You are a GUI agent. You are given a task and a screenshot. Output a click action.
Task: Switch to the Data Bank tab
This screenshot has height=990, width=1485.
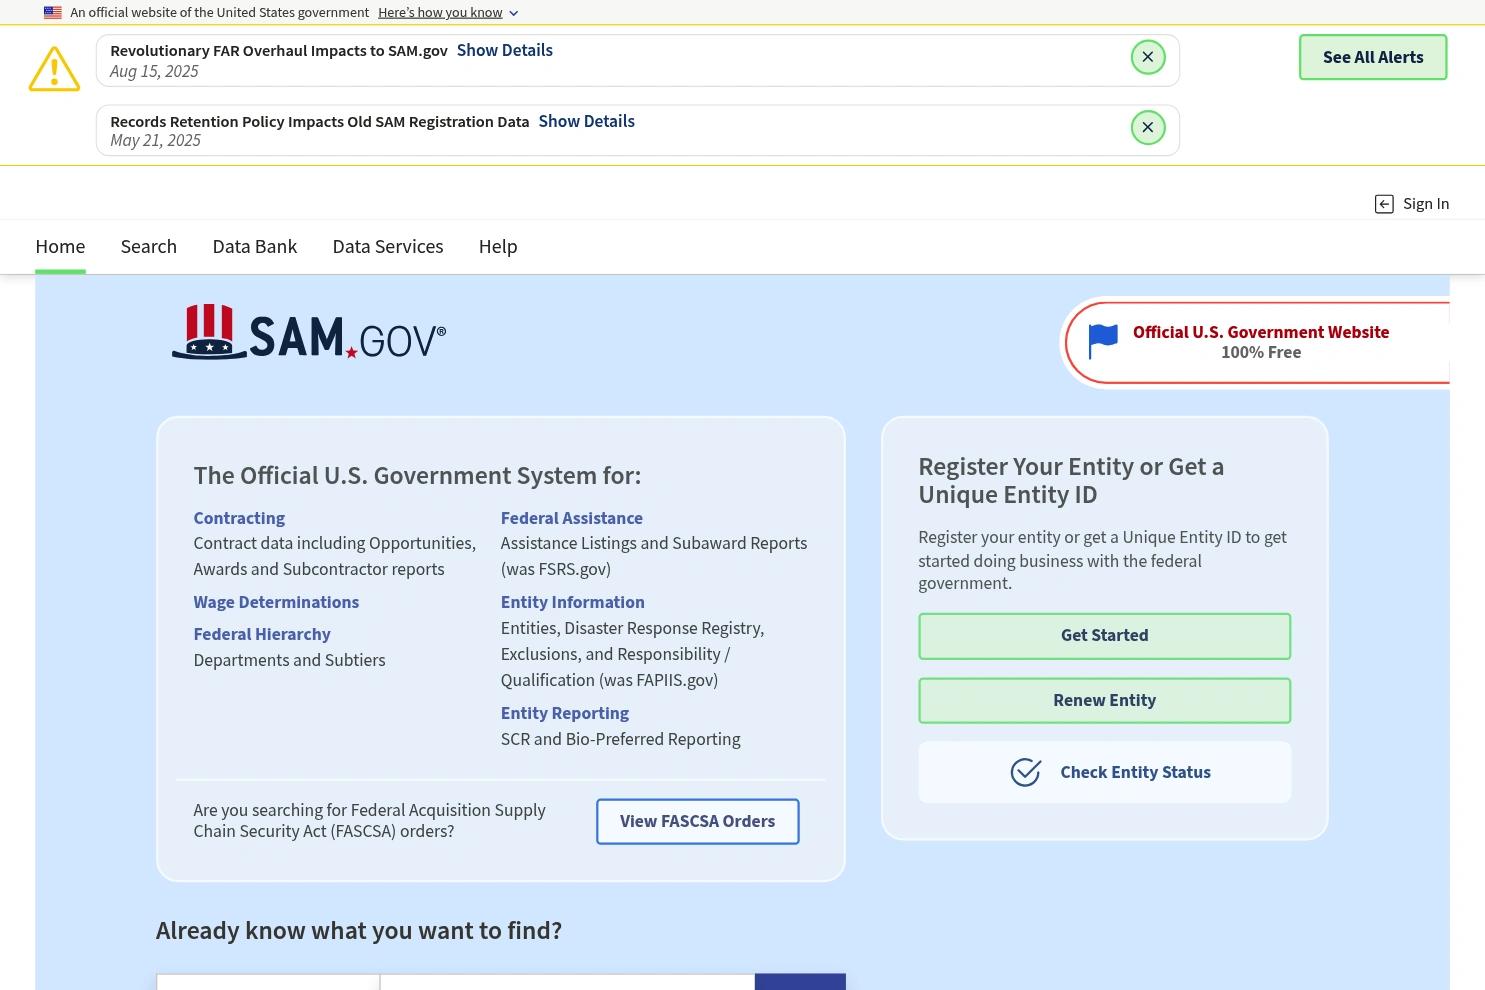click(x=254, y=246)
